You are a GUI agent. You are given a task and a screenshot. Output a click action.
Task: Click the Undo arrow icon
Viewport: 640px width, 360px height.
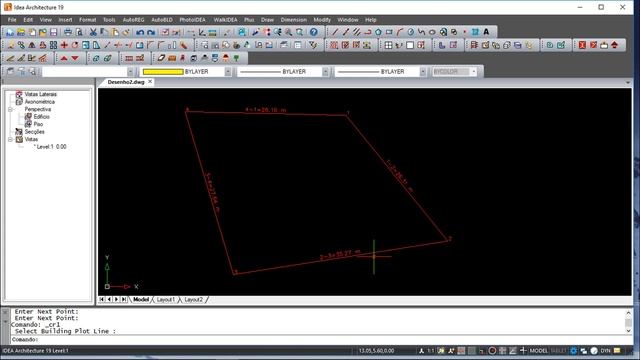coord(140,32)
